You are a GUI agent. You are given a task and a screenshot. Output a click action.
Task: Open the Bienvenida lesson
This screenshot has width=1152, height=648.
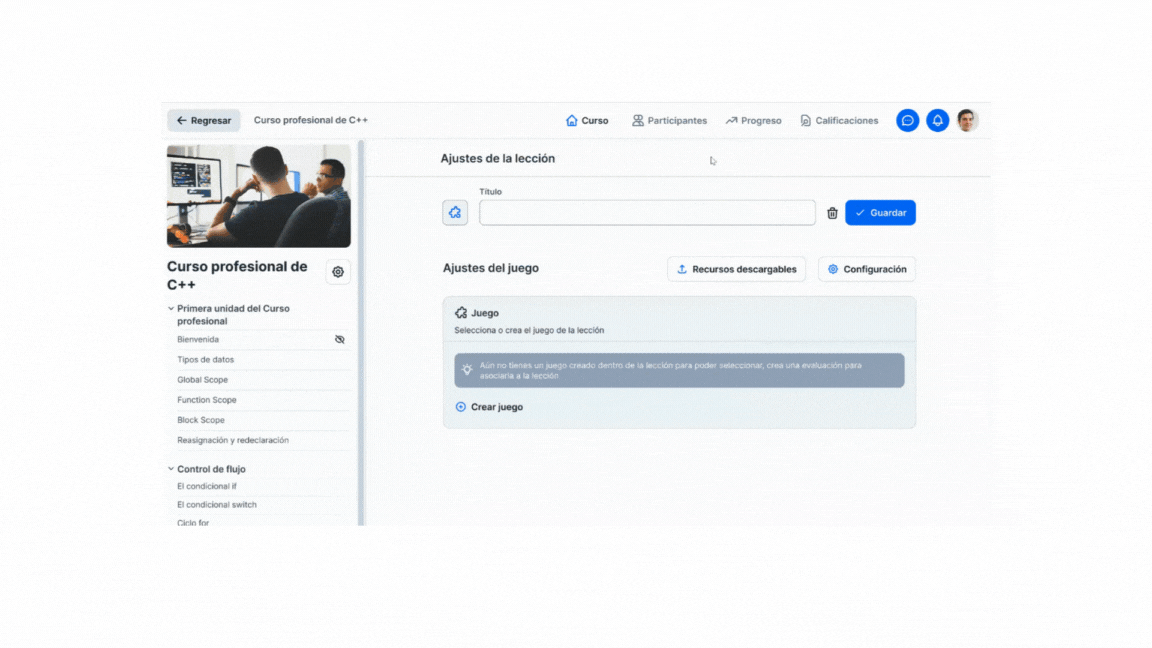(x=198, y=339)
